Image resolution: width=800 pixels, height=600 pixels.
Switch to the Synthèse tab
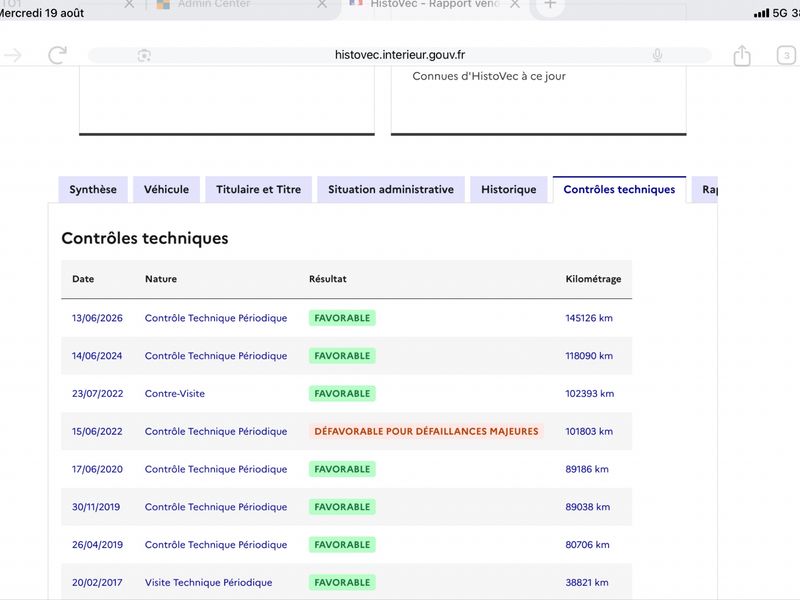(x=93, y=189)
